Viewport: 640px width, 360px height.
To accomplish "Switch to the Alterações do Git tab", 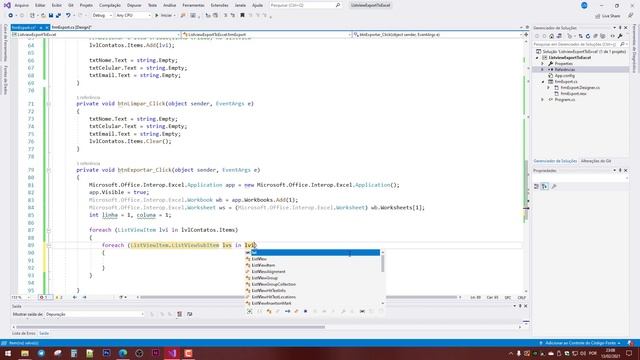I will pyautogui.click(x=596, y=161).
